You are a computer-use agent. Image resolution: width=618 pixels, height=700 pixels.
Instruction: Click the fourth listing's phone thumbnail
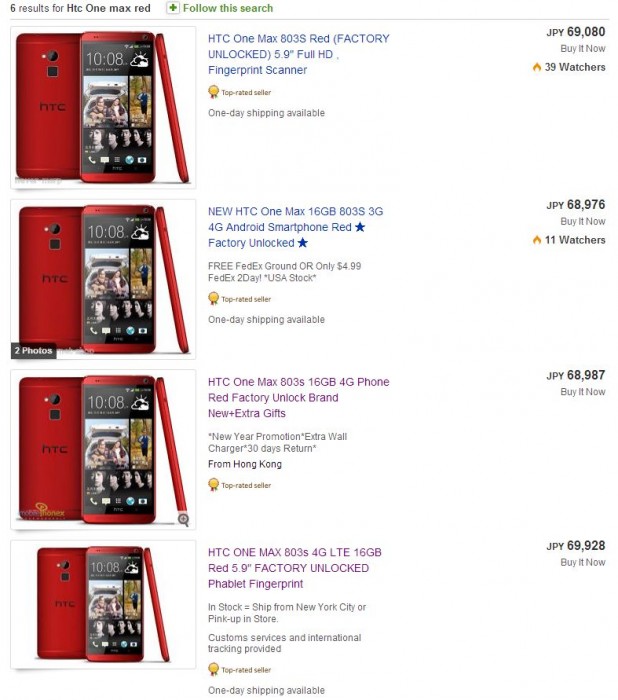click(103, 604)
